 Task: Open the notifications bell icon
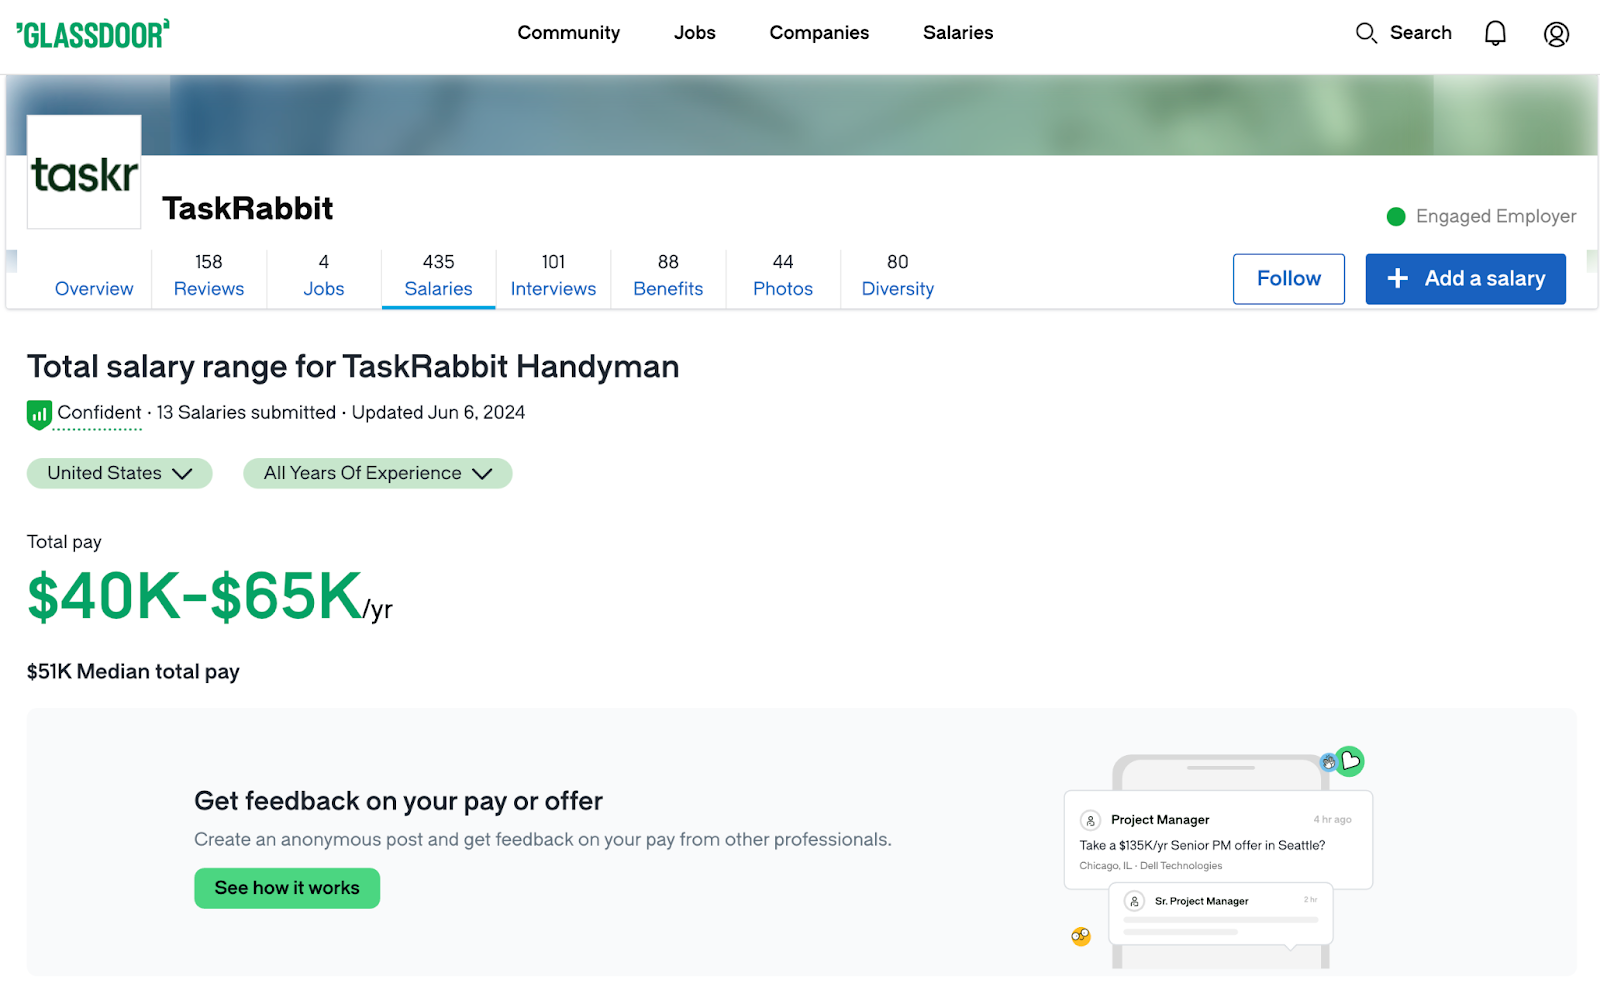click(1495, 34)
